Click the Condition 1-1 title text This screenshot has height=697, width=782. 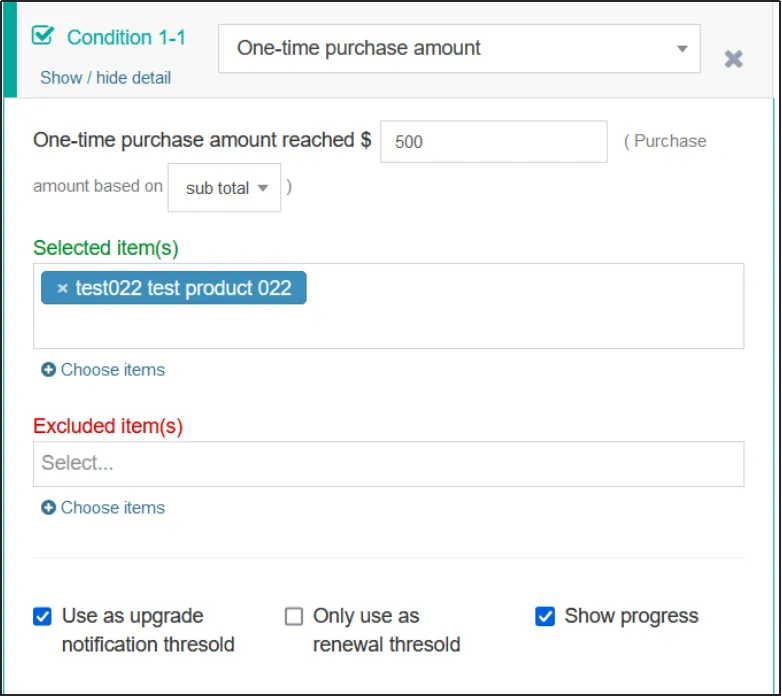(x=126, y=37)
